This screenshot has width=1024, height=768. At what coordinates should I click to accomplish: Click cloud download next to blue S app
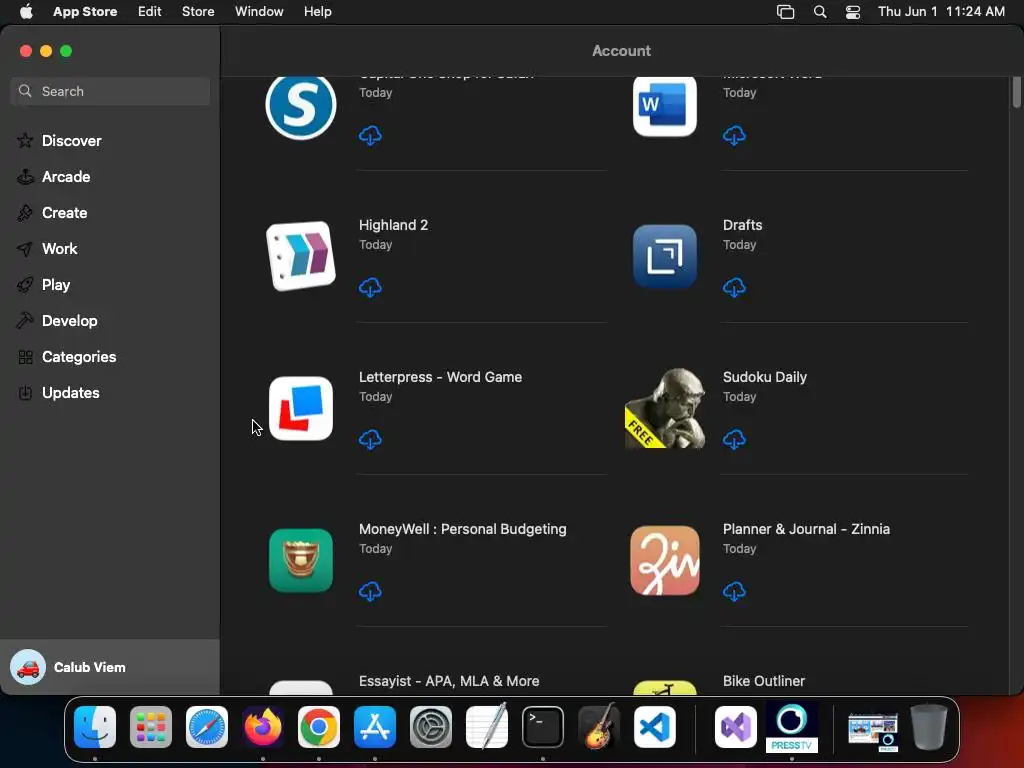click(x=370, y=135)
